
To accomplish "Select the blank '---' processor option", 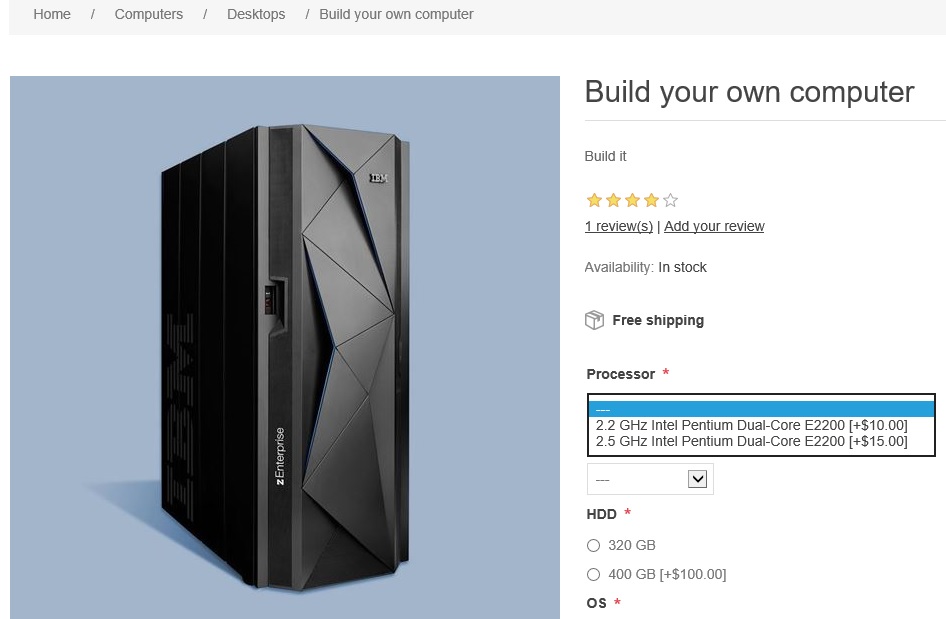I will coord(761,409).
